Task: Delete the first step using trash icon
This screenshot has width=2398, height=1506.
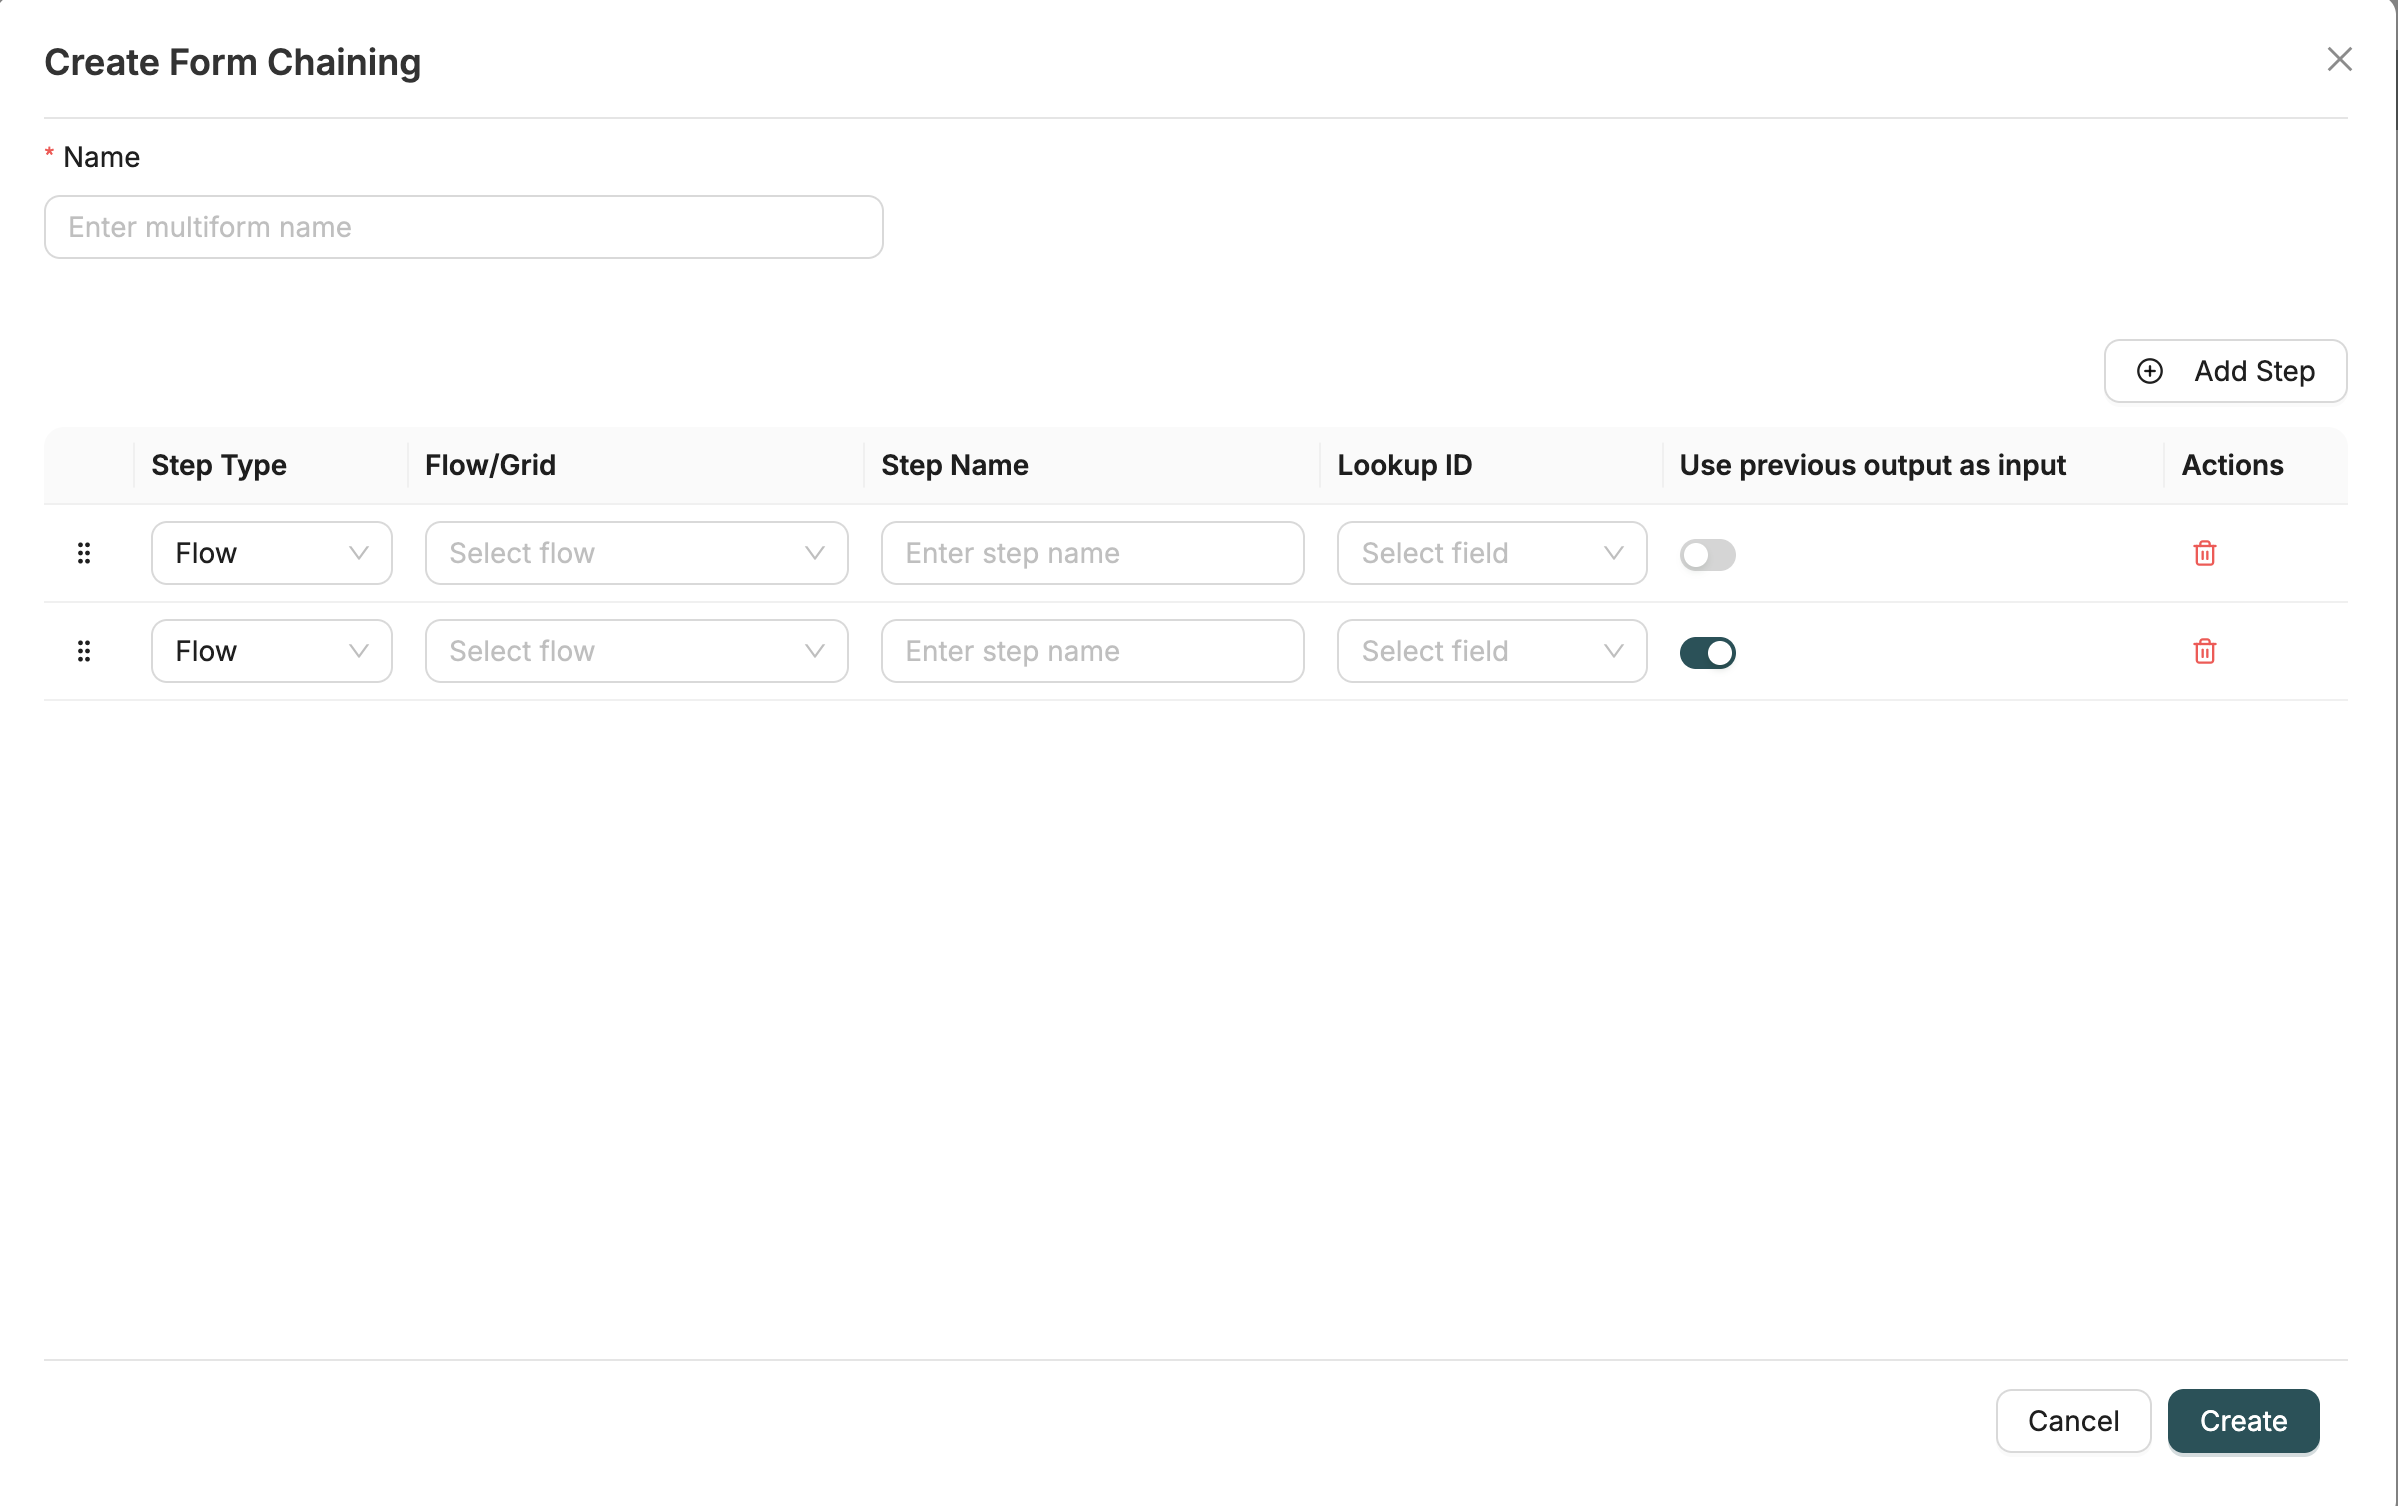Action: pos(2204,553)
